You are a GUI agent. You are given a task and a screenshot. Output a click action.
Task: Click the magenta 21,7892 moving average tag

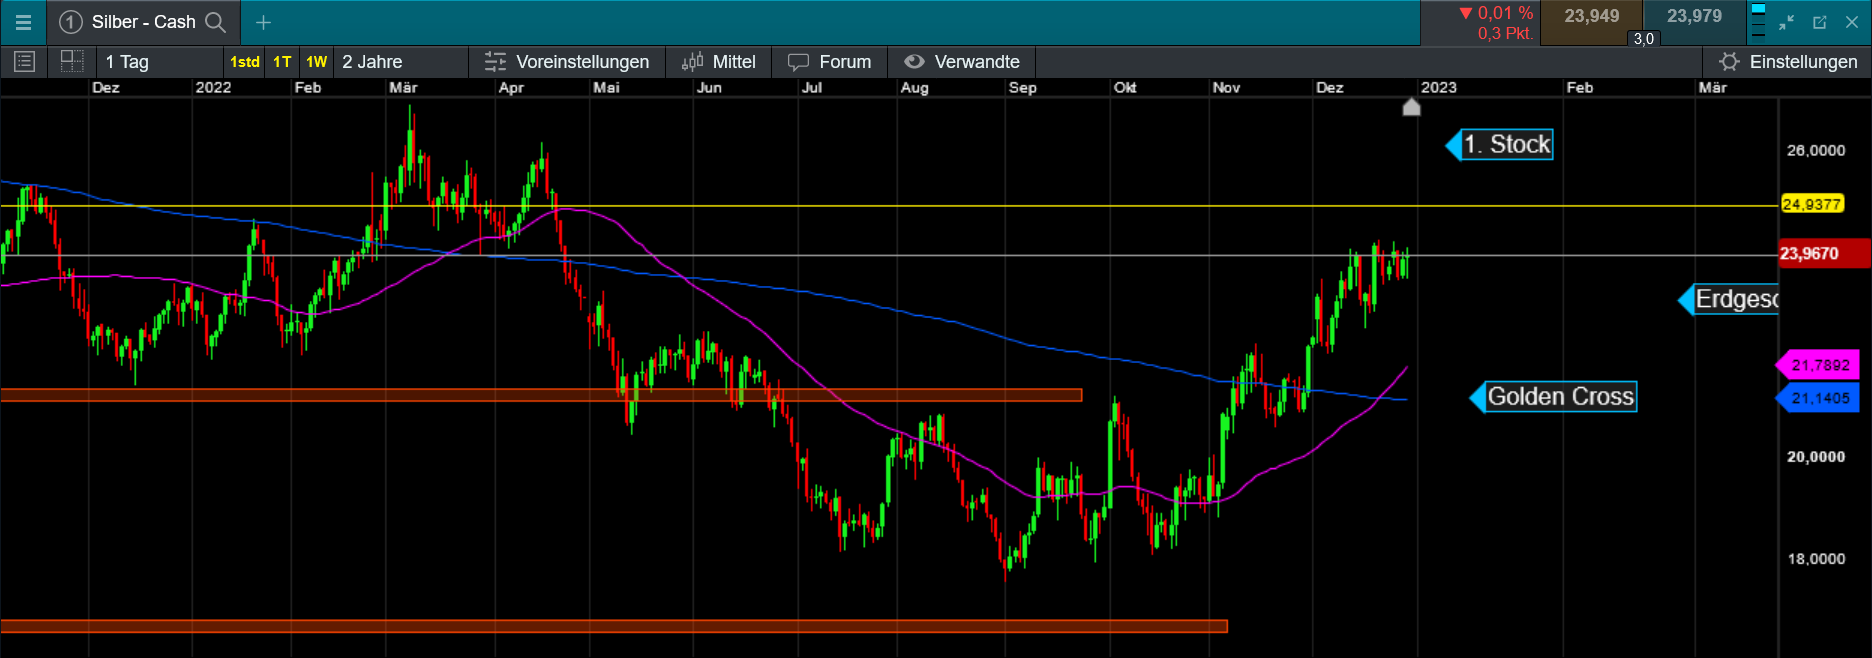(x=1818, y=365)
